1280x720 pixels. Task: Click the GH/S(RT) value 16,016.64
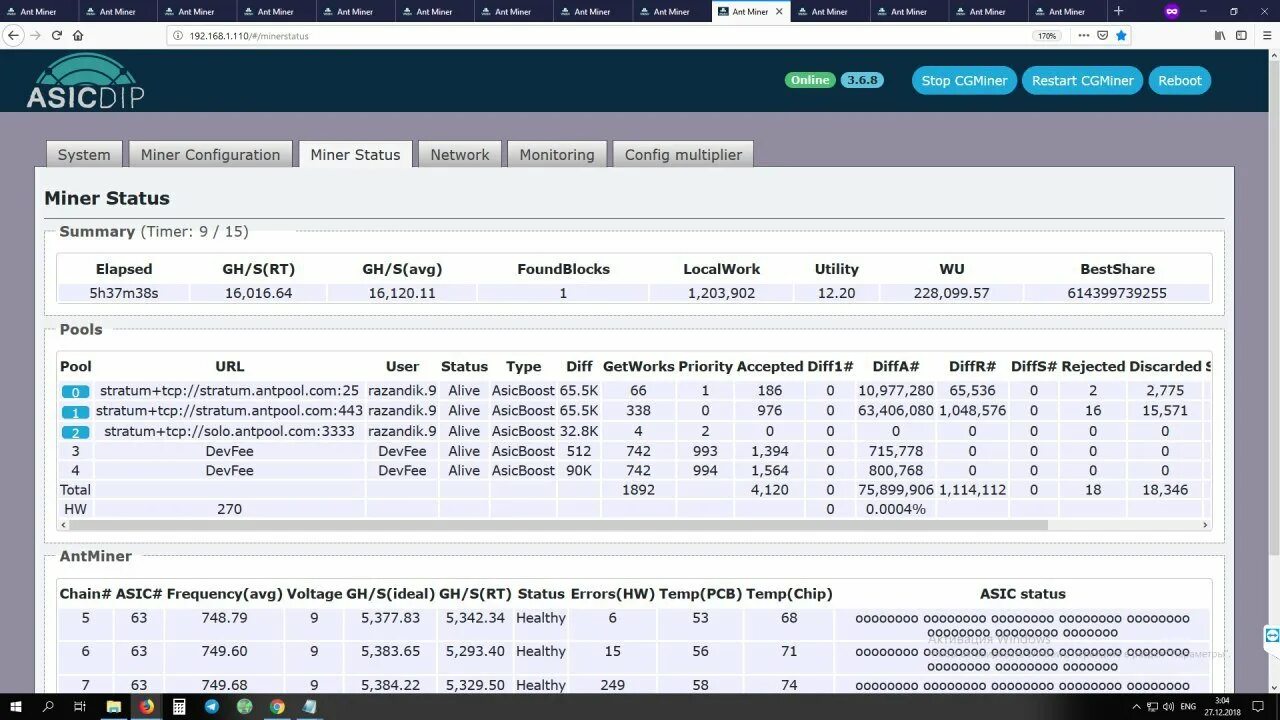[x=258, y=293]
